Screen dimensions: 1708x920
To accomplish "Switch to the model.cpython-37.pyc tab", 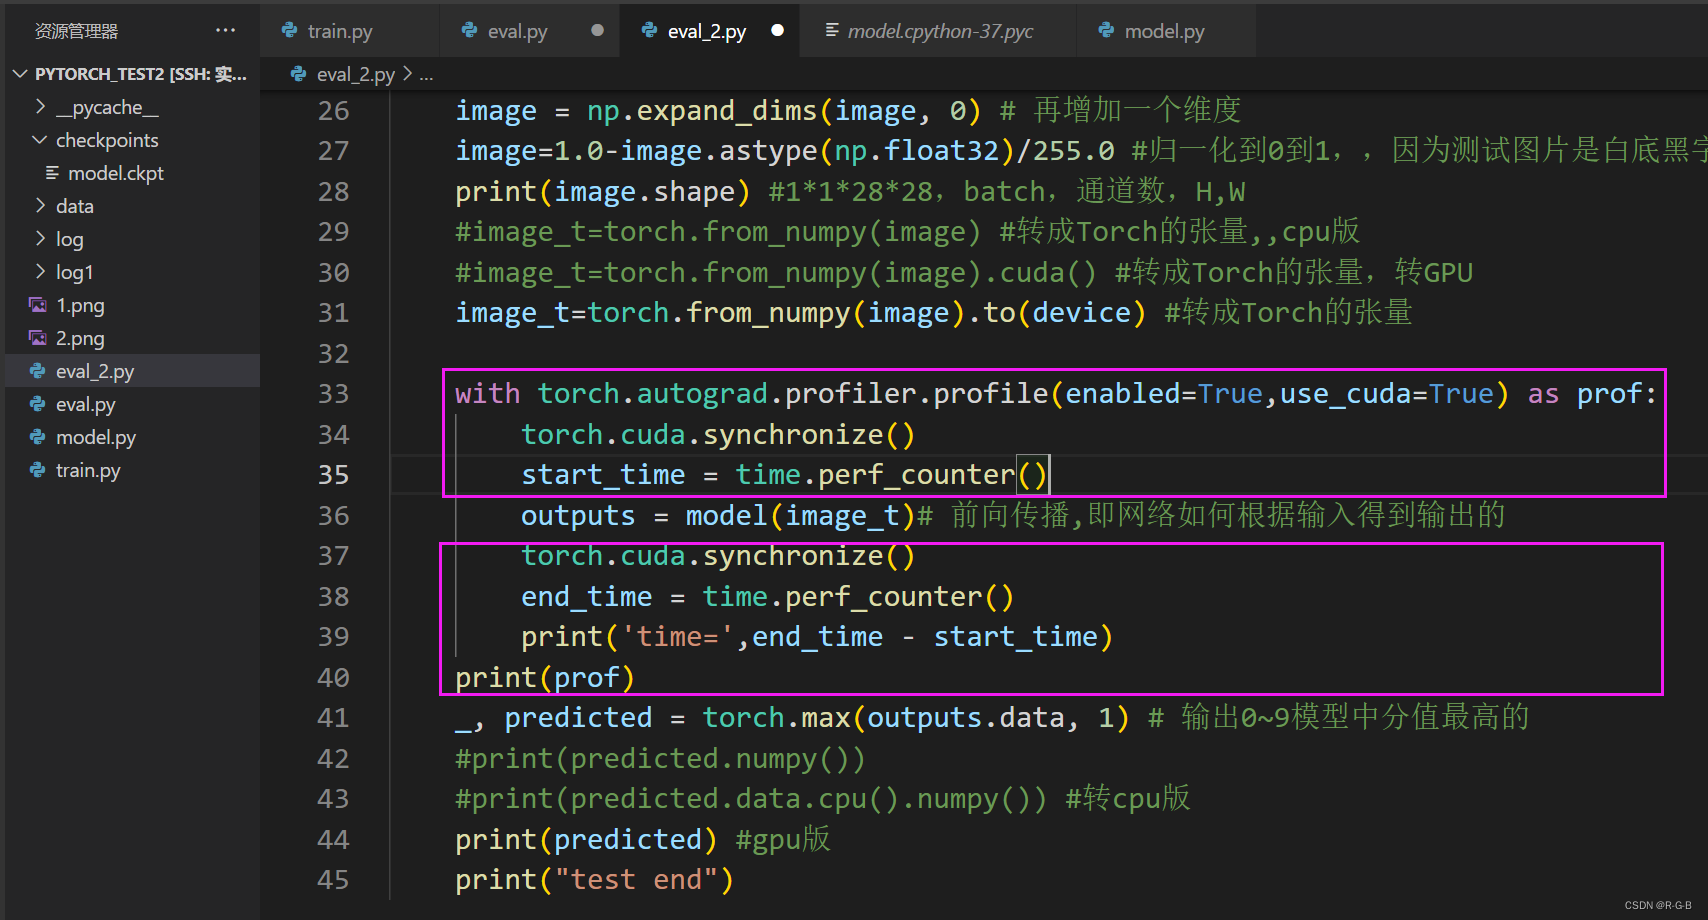I will tap(940, 31).
